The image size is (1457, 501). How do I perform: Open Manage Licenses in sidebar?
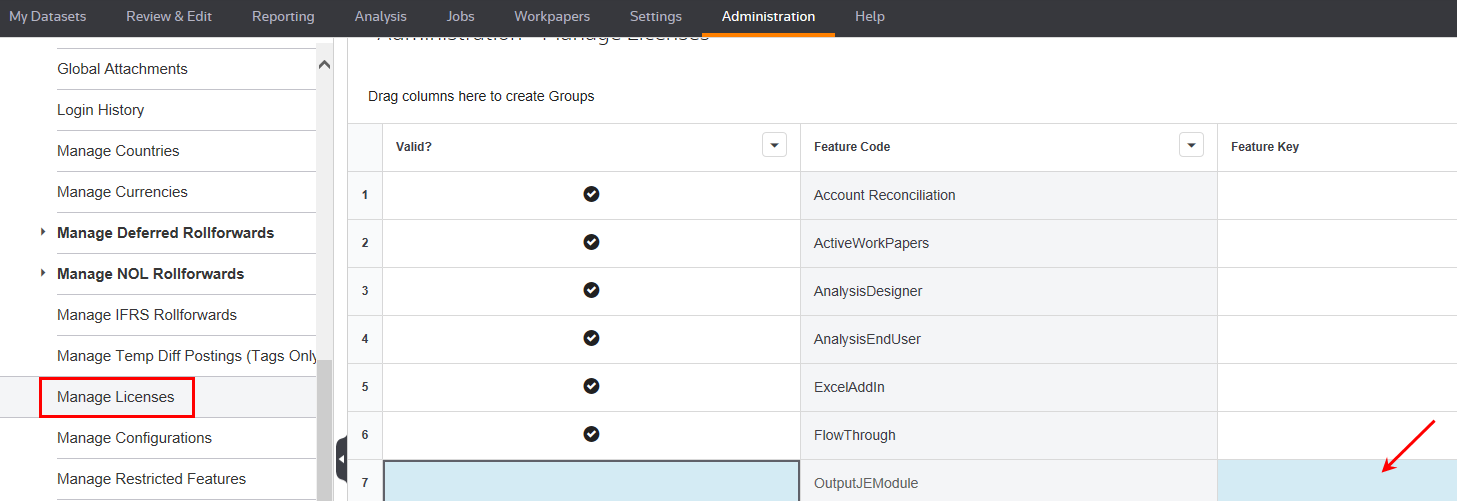(116, 397)
